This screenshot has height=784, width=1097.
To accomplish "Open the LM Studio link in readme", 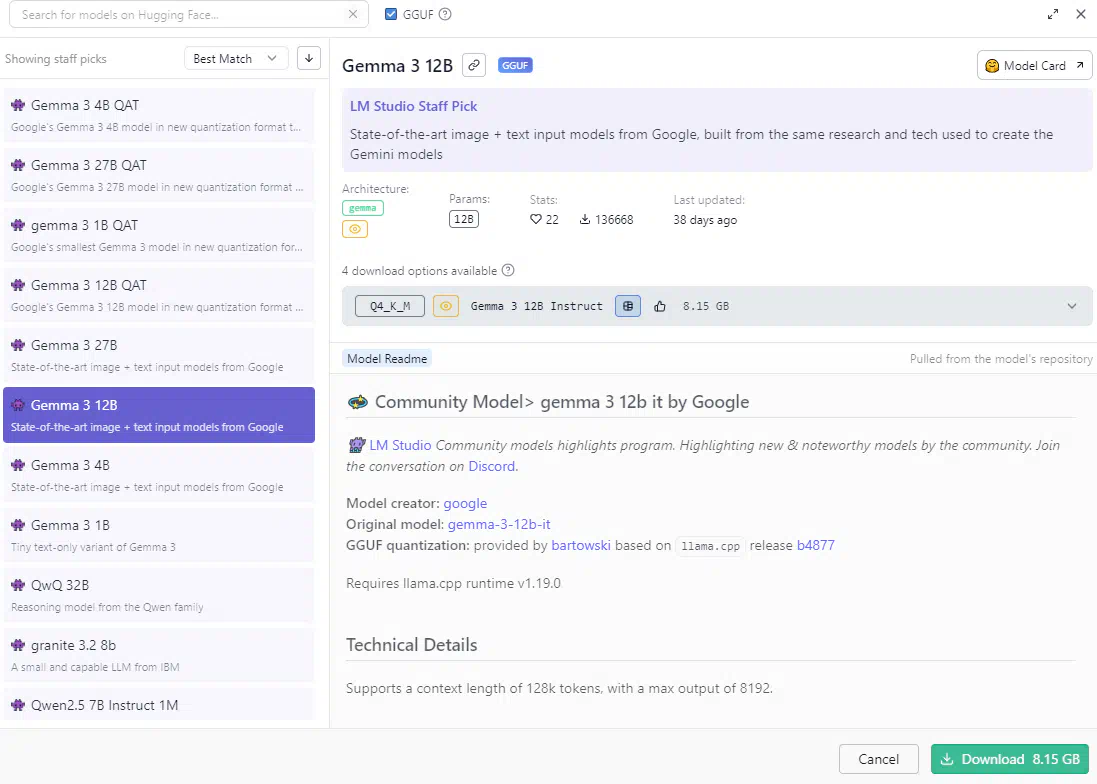I will [x=400, y=445].
